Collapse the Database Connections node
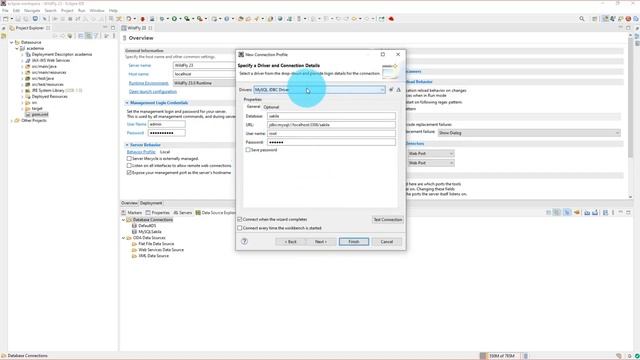Screen dimensions: 640x360 (x=123, y=220)
